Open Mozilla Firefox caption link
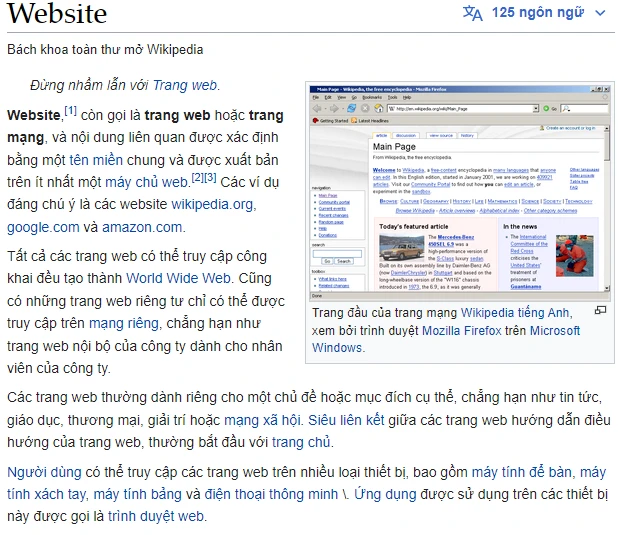 (x=462, y=330)
